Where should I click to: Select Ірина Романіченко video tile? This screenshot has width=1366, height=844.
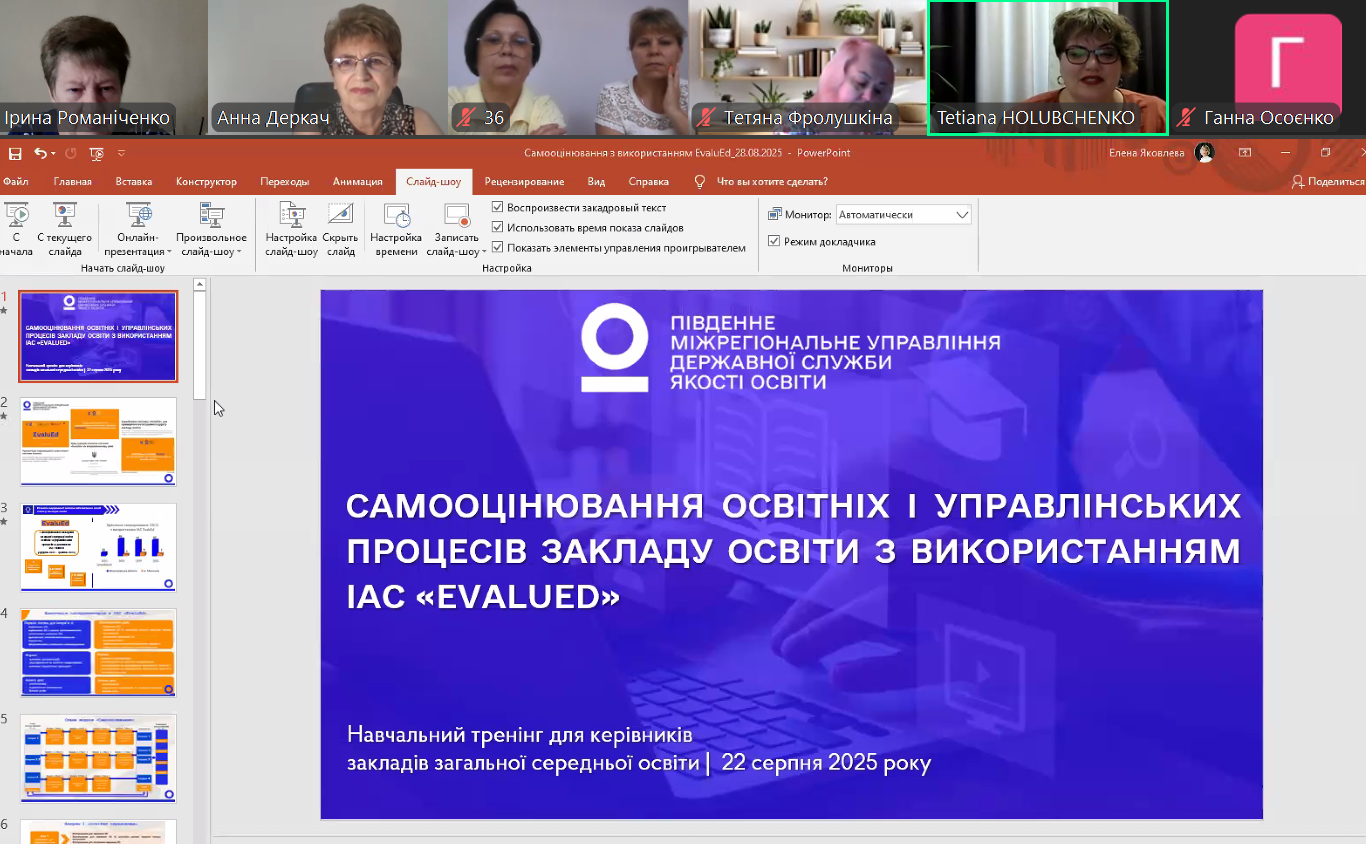coord(103,67)
